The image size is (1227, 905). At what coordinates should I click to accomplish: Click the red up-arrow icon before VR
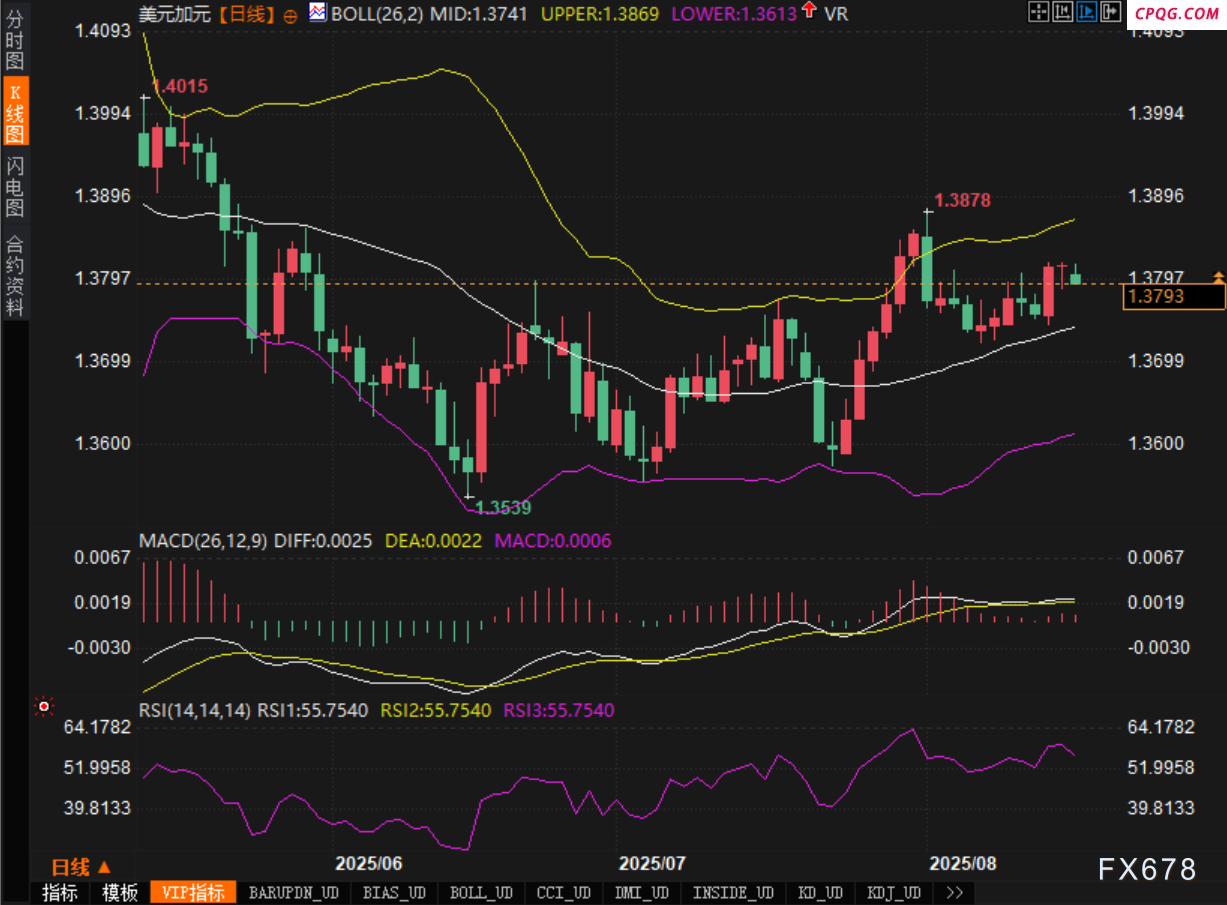[808, 13]
